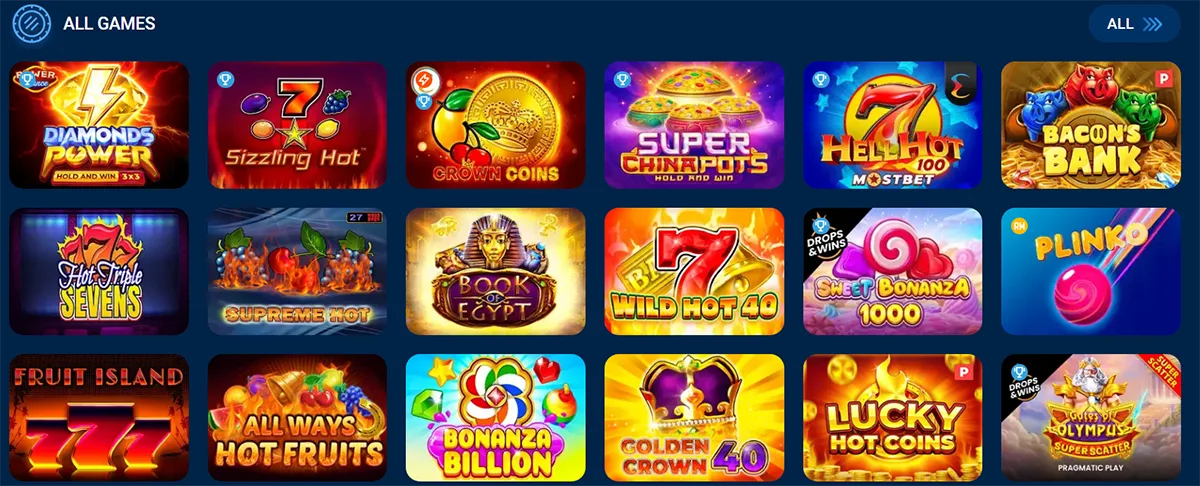Expand all games with the ALL arrows button
Image resolution: width=1200 pixels, height=486 pixels.
coord(1135,24)
